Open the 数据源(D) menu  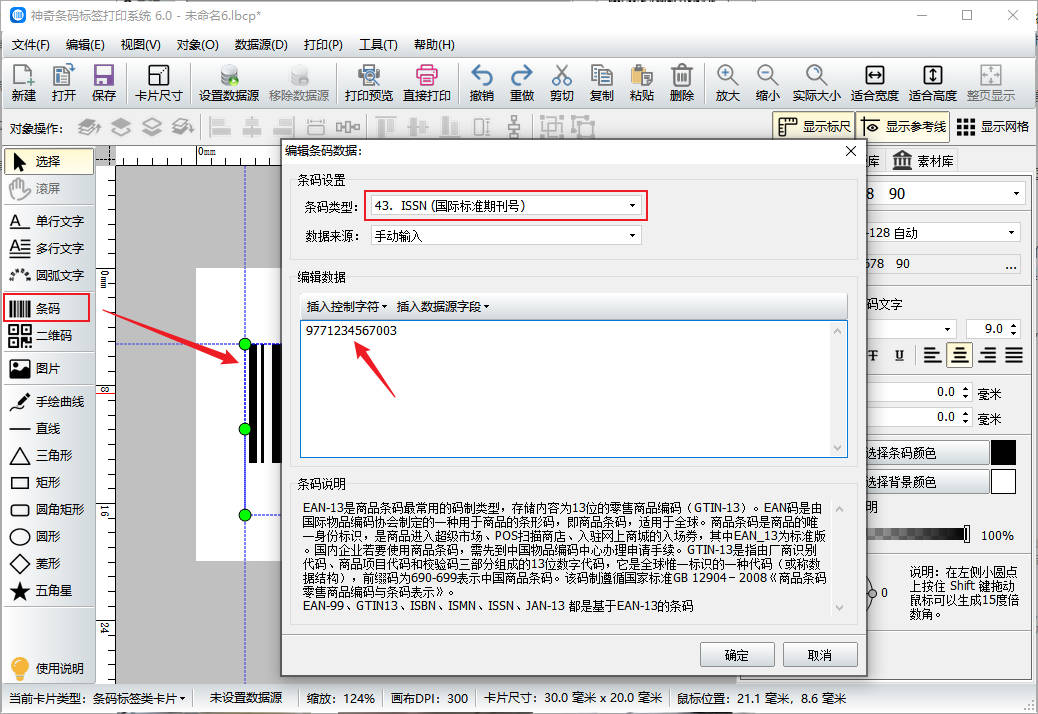(x=261, y=45)
